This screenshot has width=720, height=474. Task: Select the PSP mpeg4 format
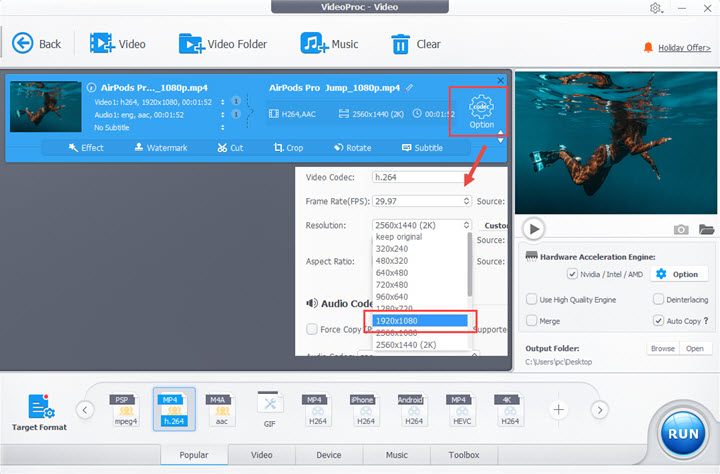pyautogui.click(x=126, y=410)
